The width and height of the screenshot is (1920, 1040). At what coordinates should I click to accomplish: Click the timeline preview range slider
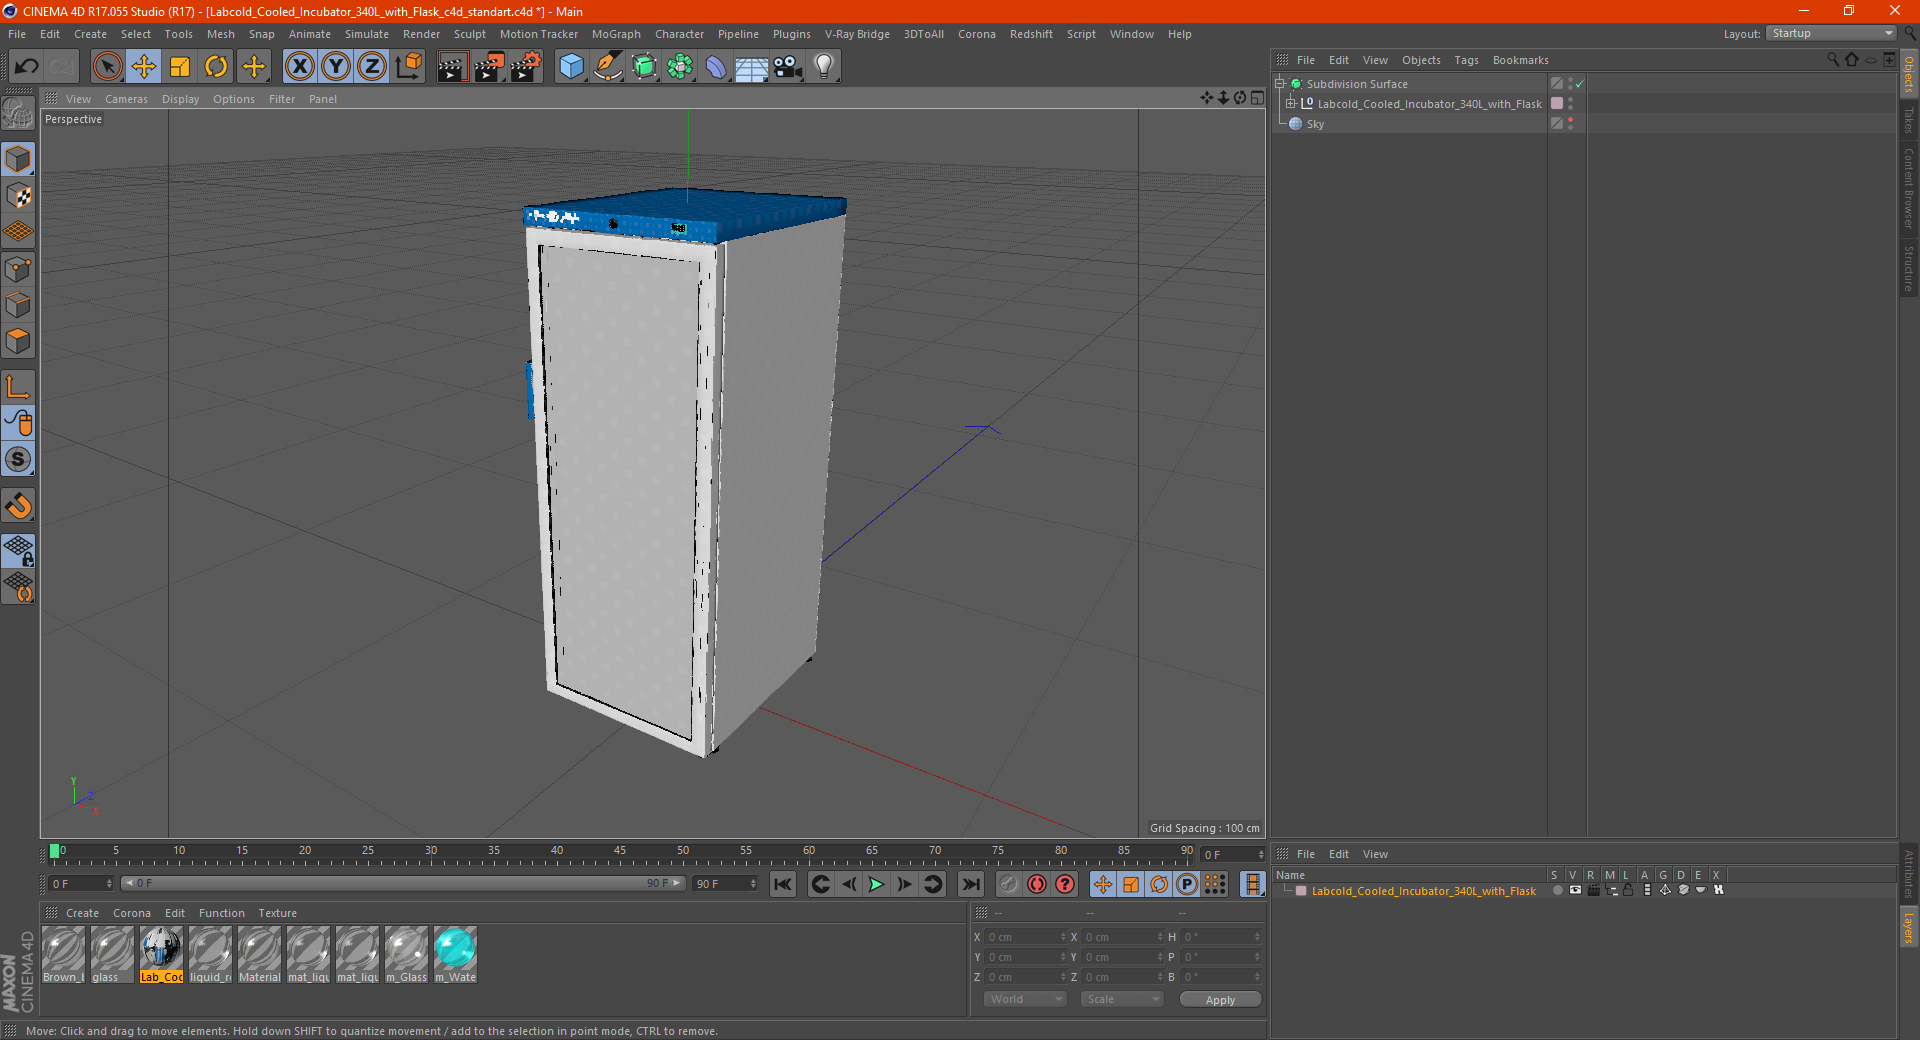pos(403,883)
